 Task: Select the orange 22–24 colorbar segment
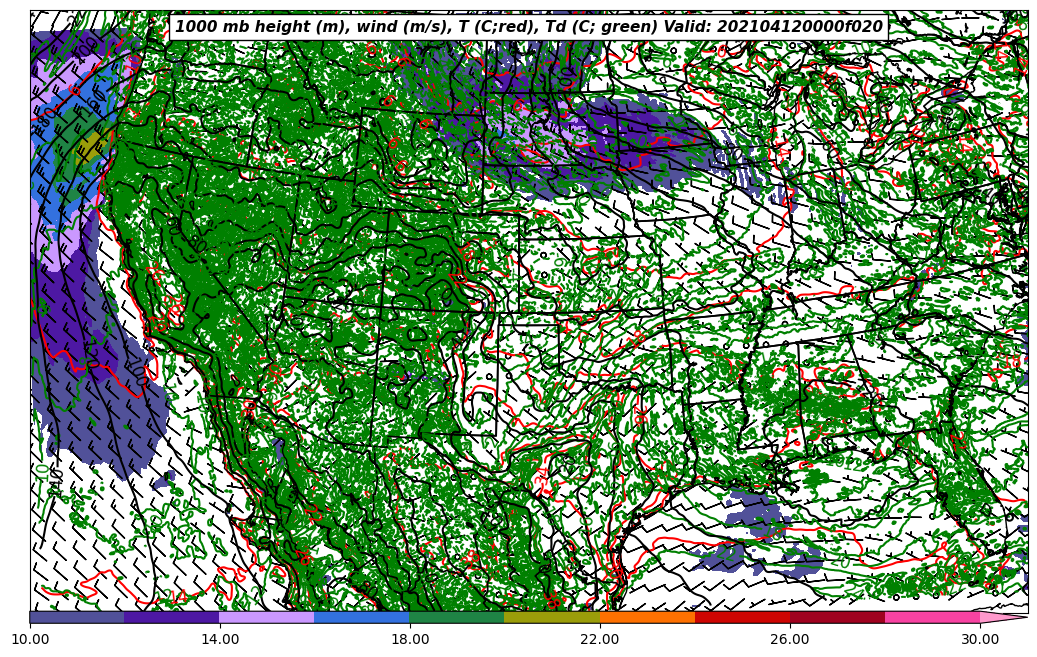646,617
